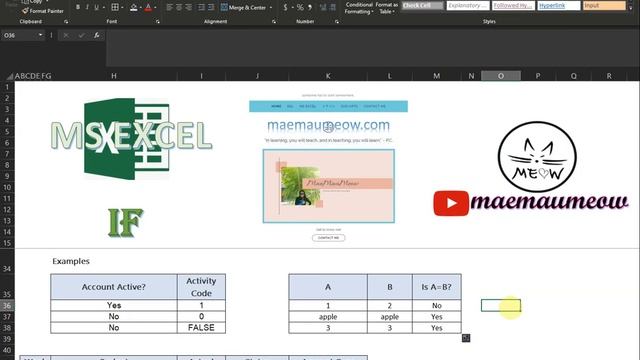Select column H header

[114, 76]
